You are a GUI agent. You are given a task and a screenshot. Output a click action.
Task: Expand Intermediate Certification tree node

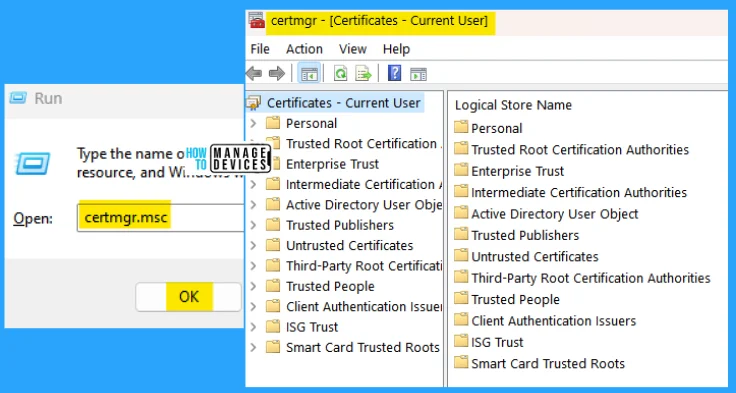[253, 185]
